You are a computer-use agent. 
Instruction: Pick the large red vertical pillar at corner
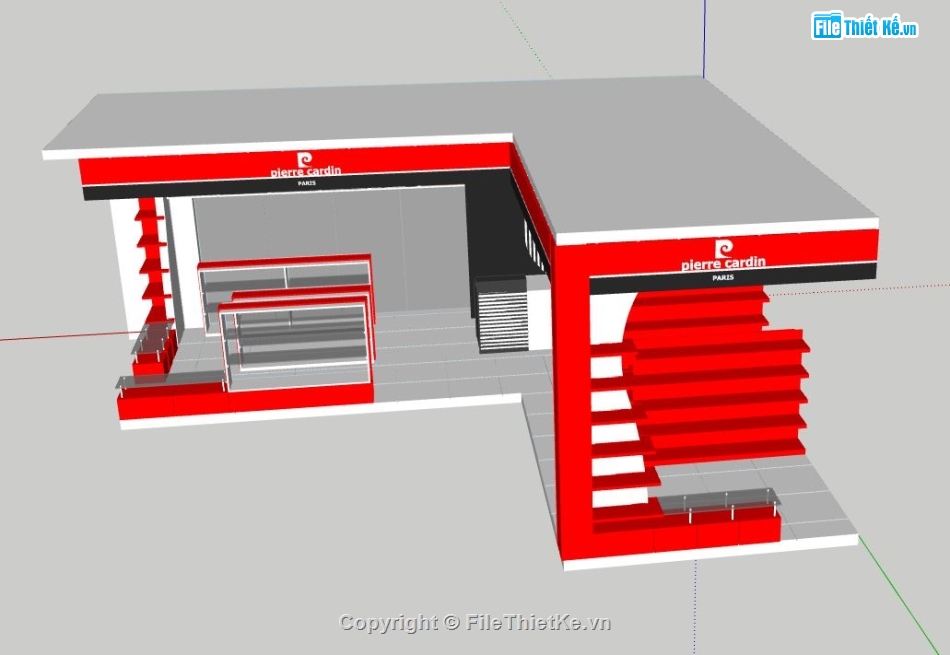coord(572,400)
